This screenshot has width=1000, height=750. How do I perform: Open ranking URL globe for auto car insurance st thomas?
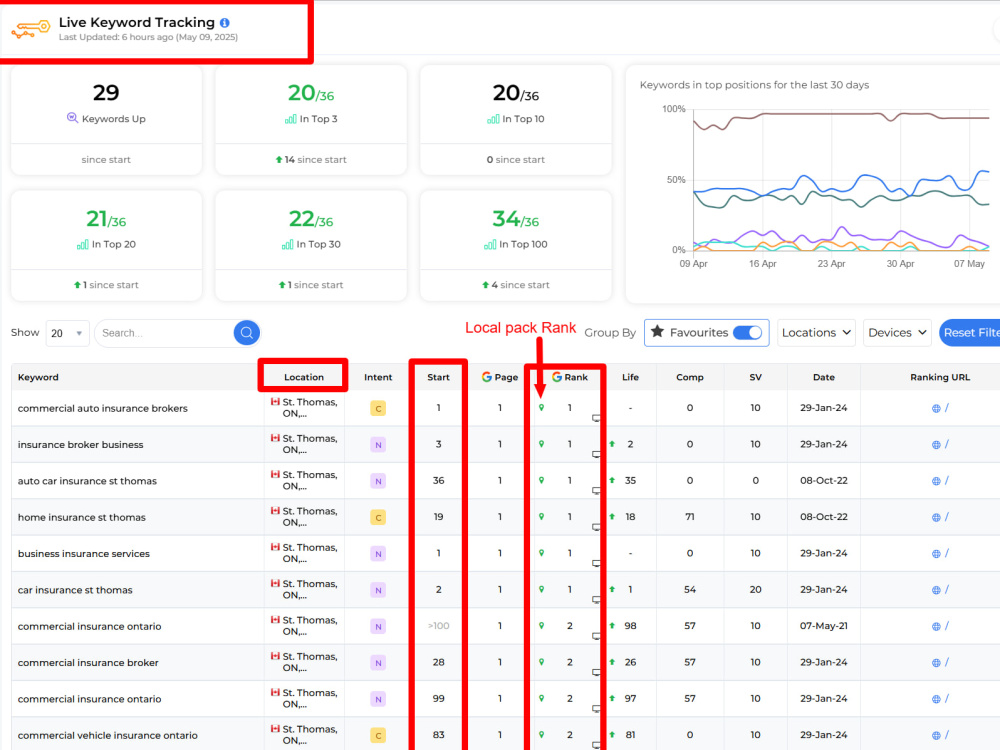tap(936, 481)
